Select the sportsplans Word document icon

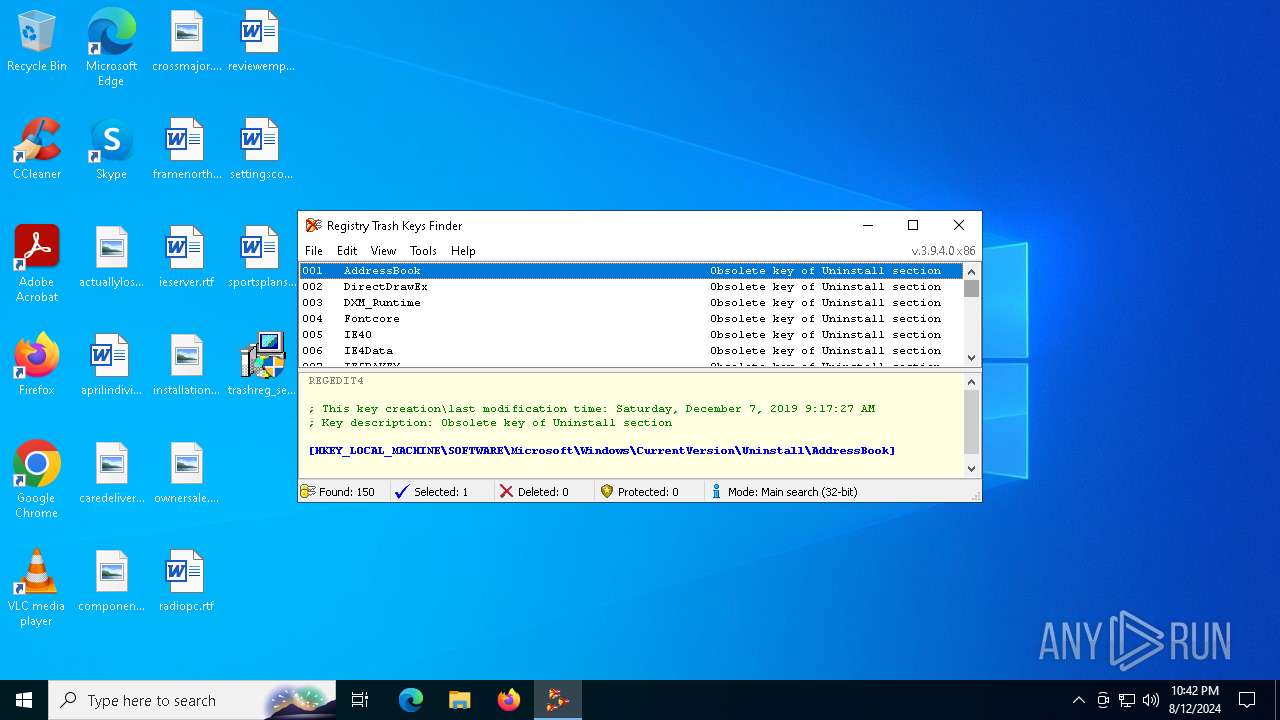(x=261, y=258)
